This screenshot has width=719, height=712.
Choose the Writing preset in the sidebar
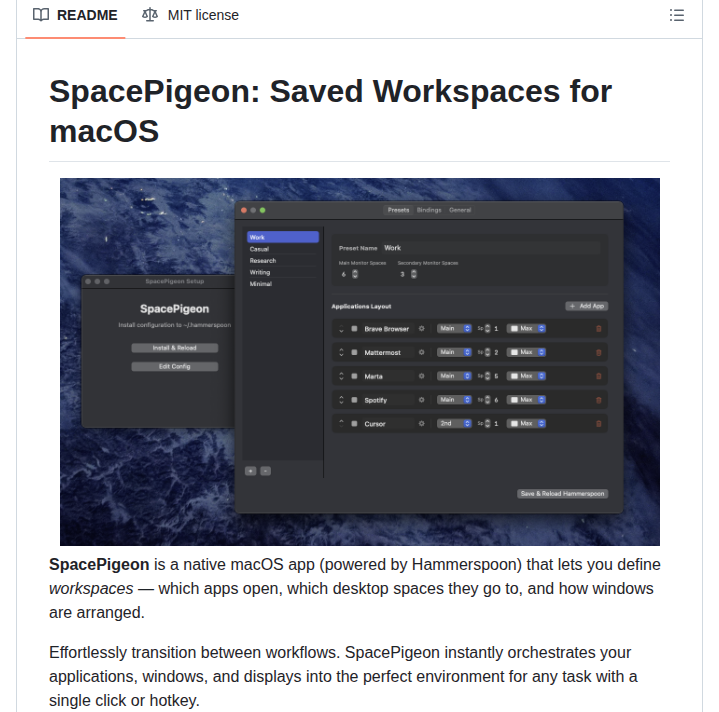[282, 272]
